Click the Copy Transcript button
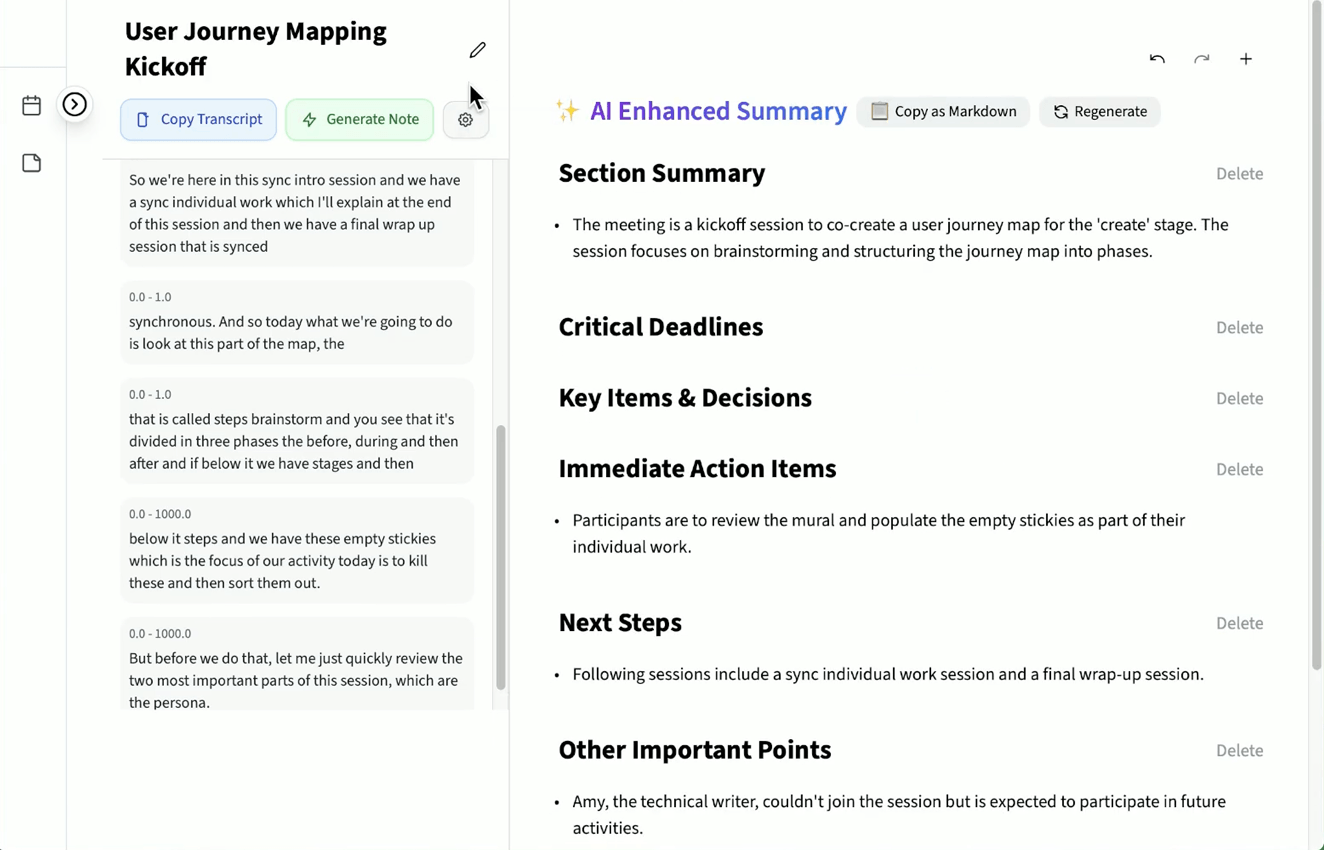The height and width of the screenshot is (850, 1324). (x=198, y=120)
